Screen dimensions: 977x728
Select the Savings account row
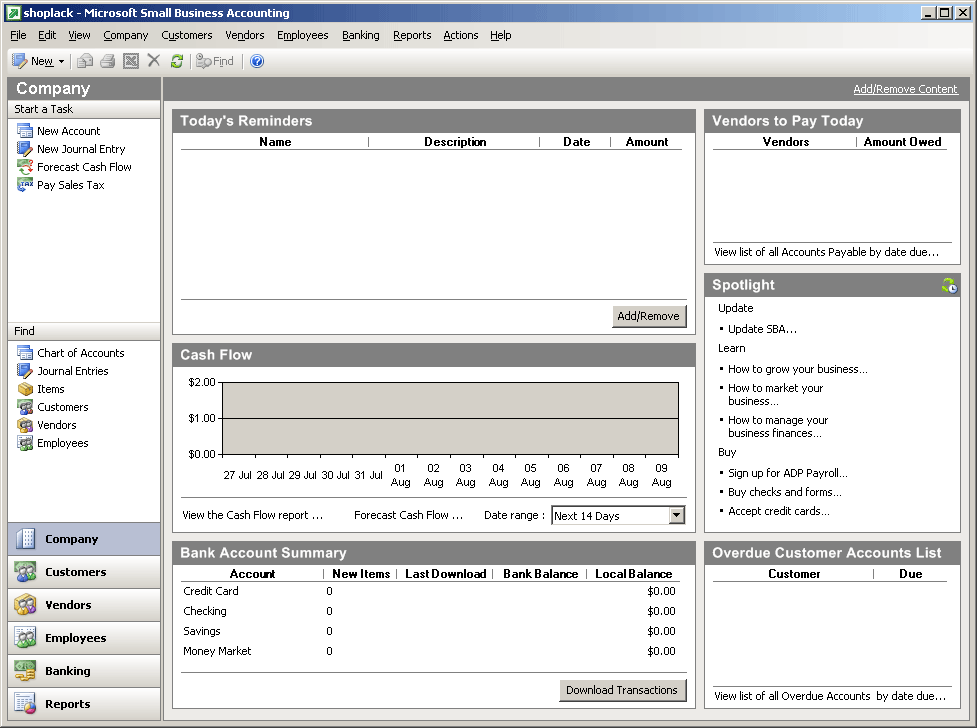click(x=430, y=631)
